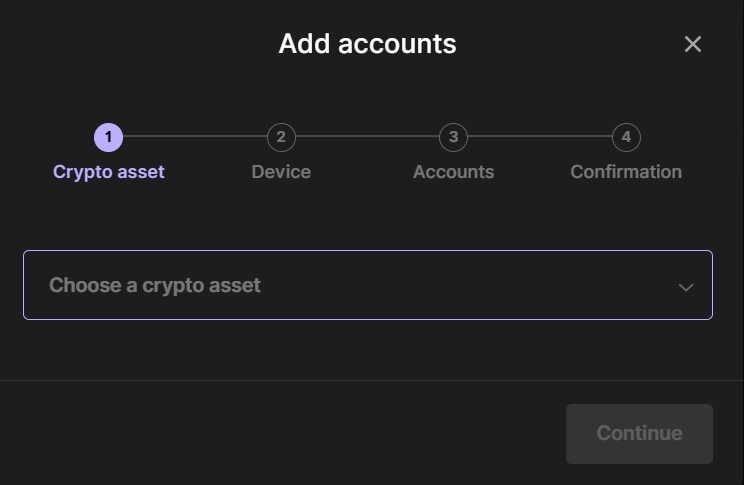Click the Add accounts dialog title
Screen dimensions: 744x485
(x=367, y=44)
